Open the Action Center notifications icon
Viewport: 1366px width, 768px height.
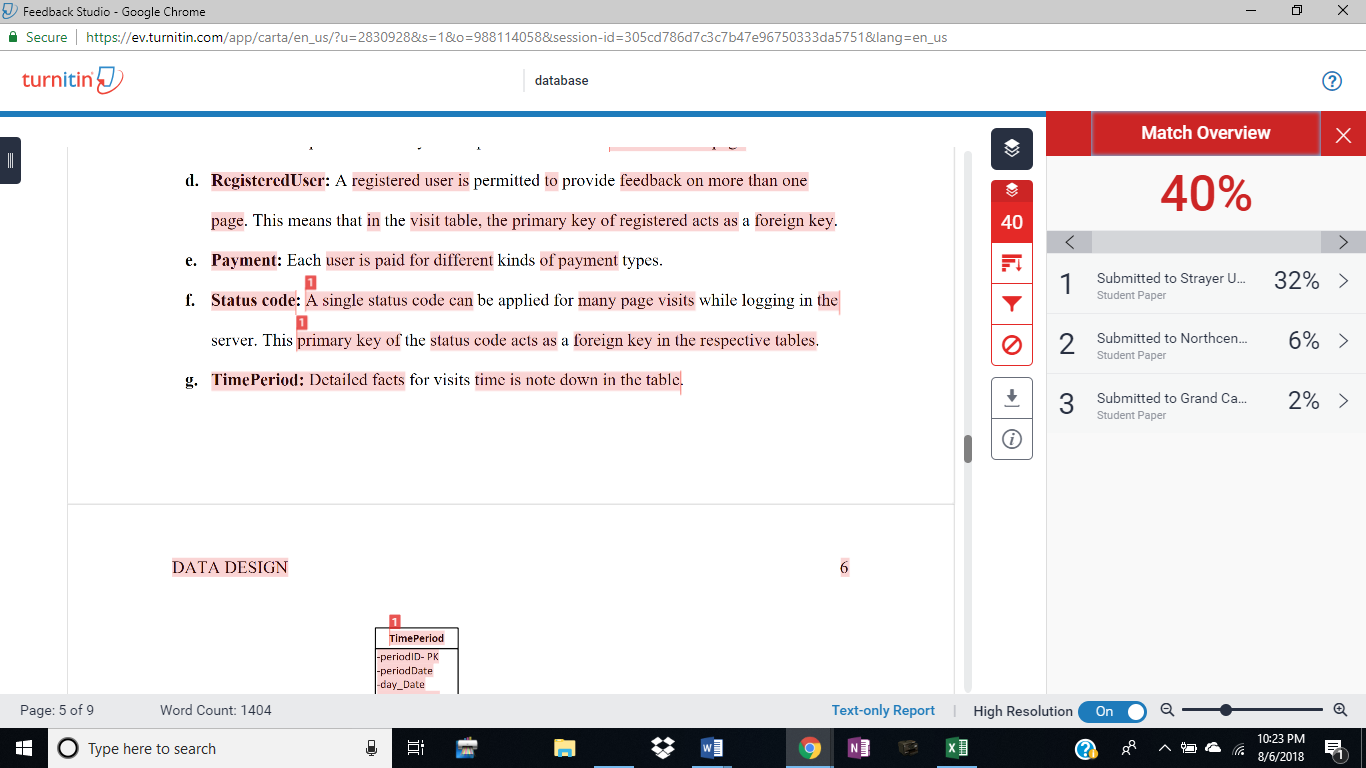pyautogui.click(x=1334, y=748)
